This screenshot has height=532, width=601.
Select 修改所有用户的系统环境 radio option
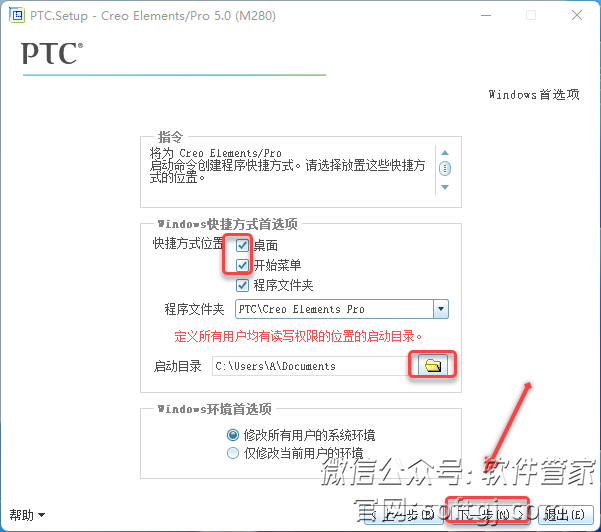(233, 435)
